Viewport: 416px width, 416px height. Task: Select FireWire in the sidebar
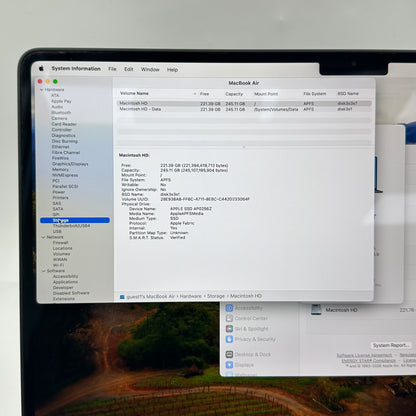tap(60, 158)
